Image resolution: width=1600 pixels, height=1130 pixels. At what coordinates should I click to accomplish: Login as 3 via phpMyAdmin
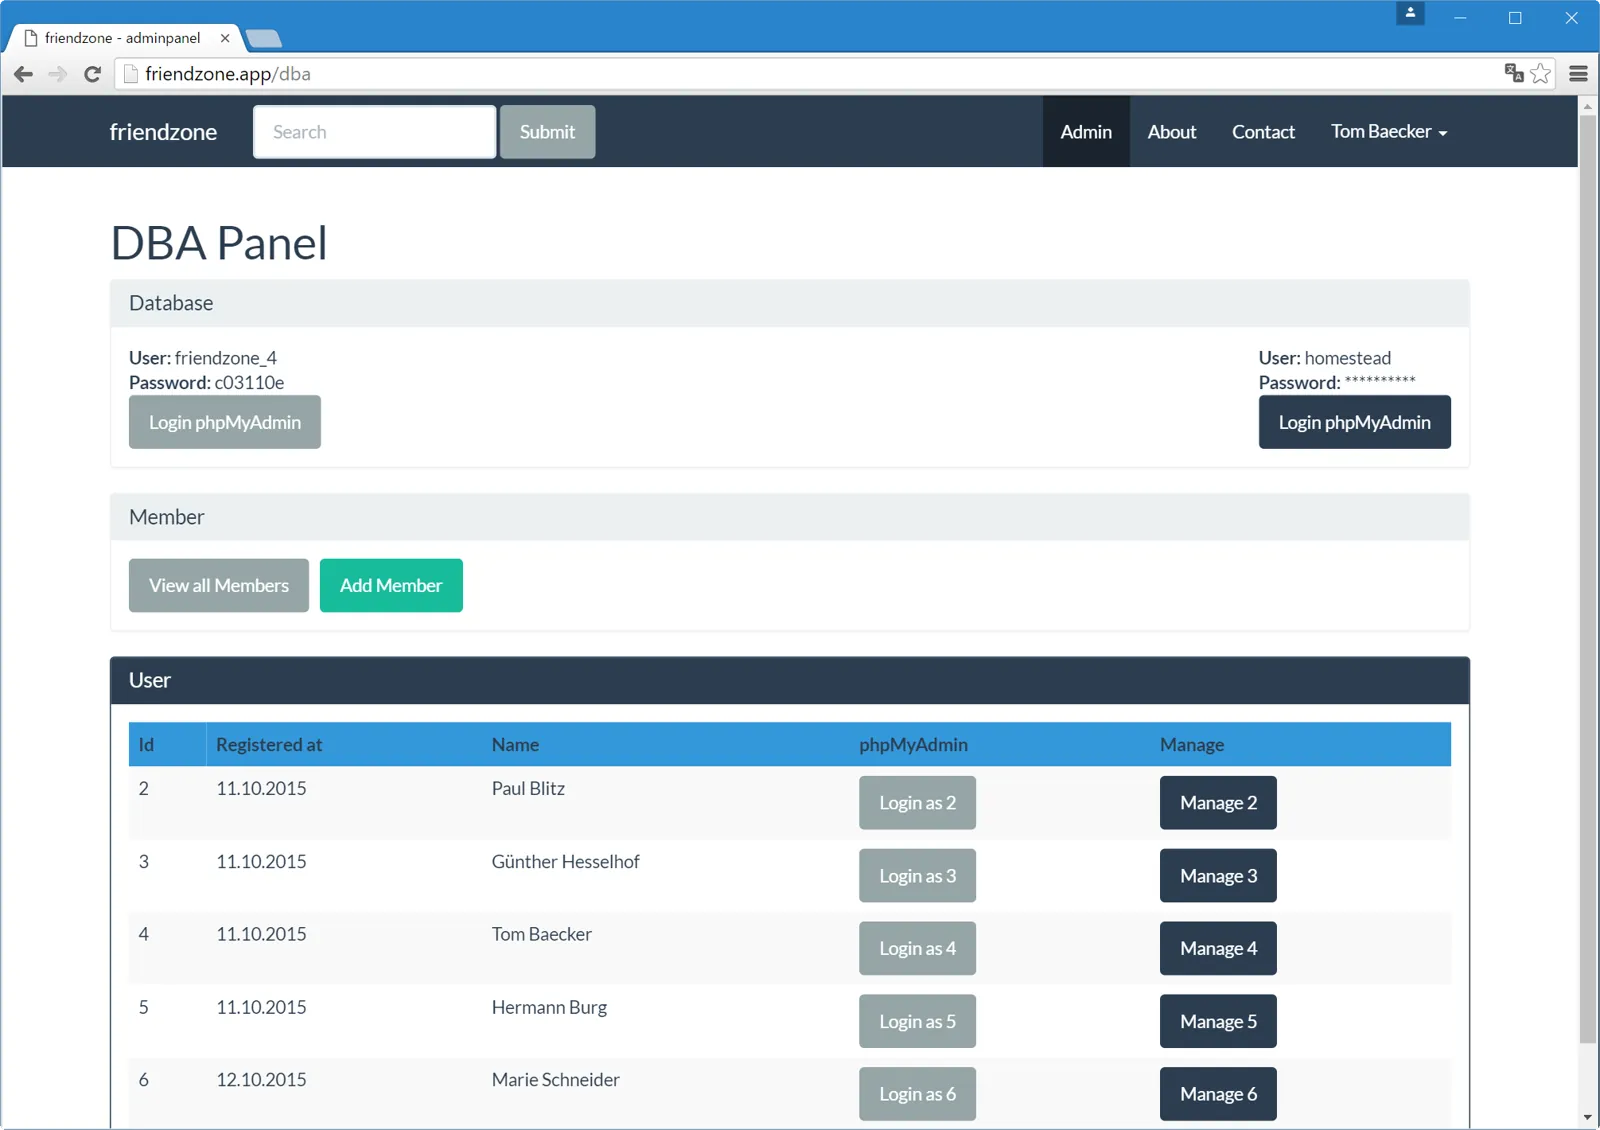point(917,876)
